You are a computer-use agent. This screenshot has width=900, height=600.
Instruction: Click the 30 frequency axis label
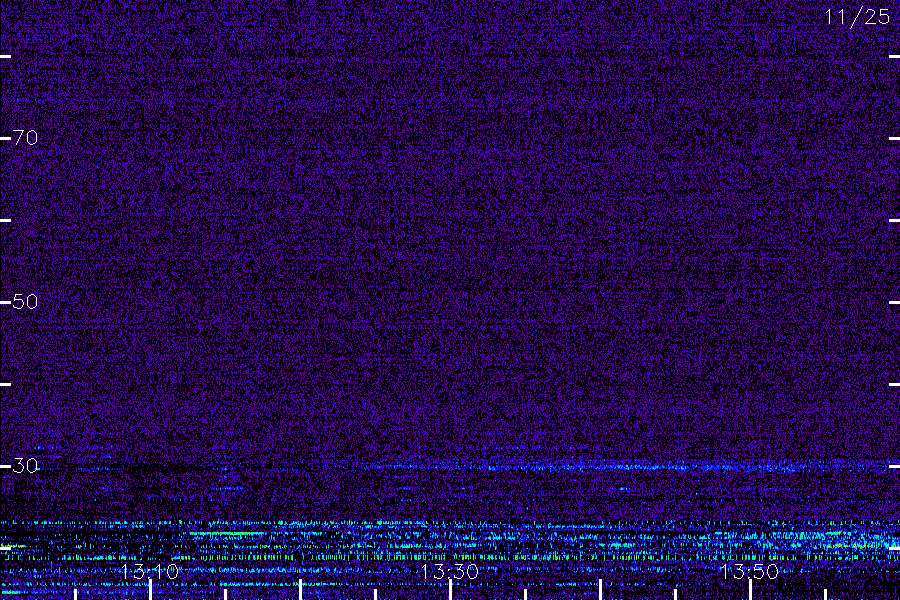pos(25,466)
